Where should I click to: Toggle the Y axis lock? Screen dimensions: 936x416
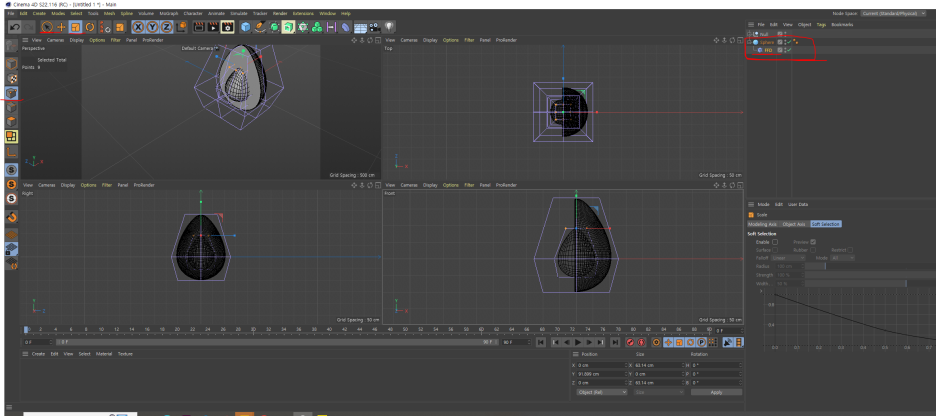(153, 27)
